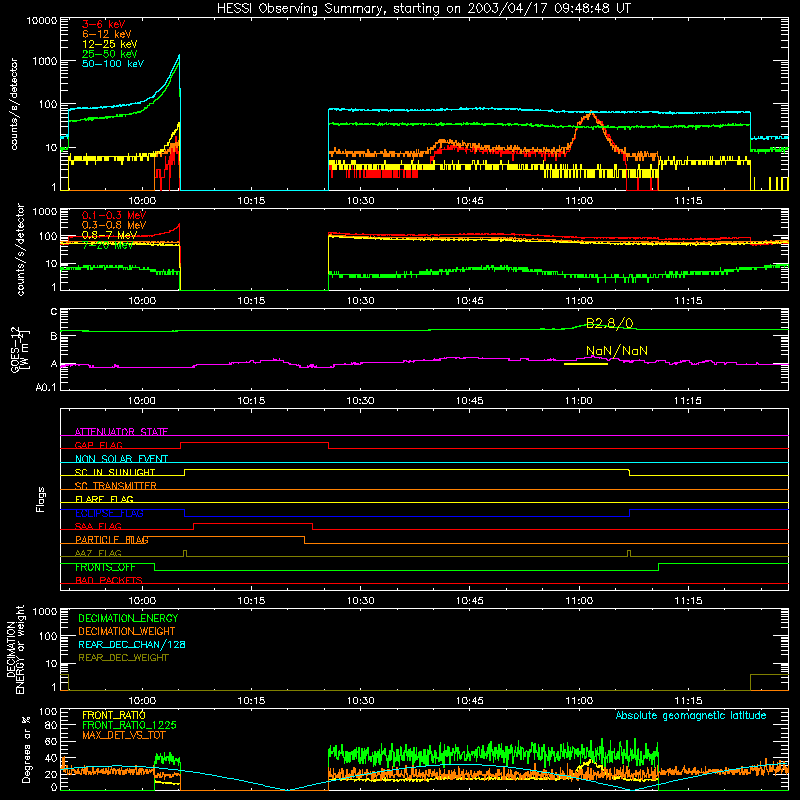Screen dimensions: 800x800
Task: Select the ECLIPSE_FLAG label
Action: 109,513
